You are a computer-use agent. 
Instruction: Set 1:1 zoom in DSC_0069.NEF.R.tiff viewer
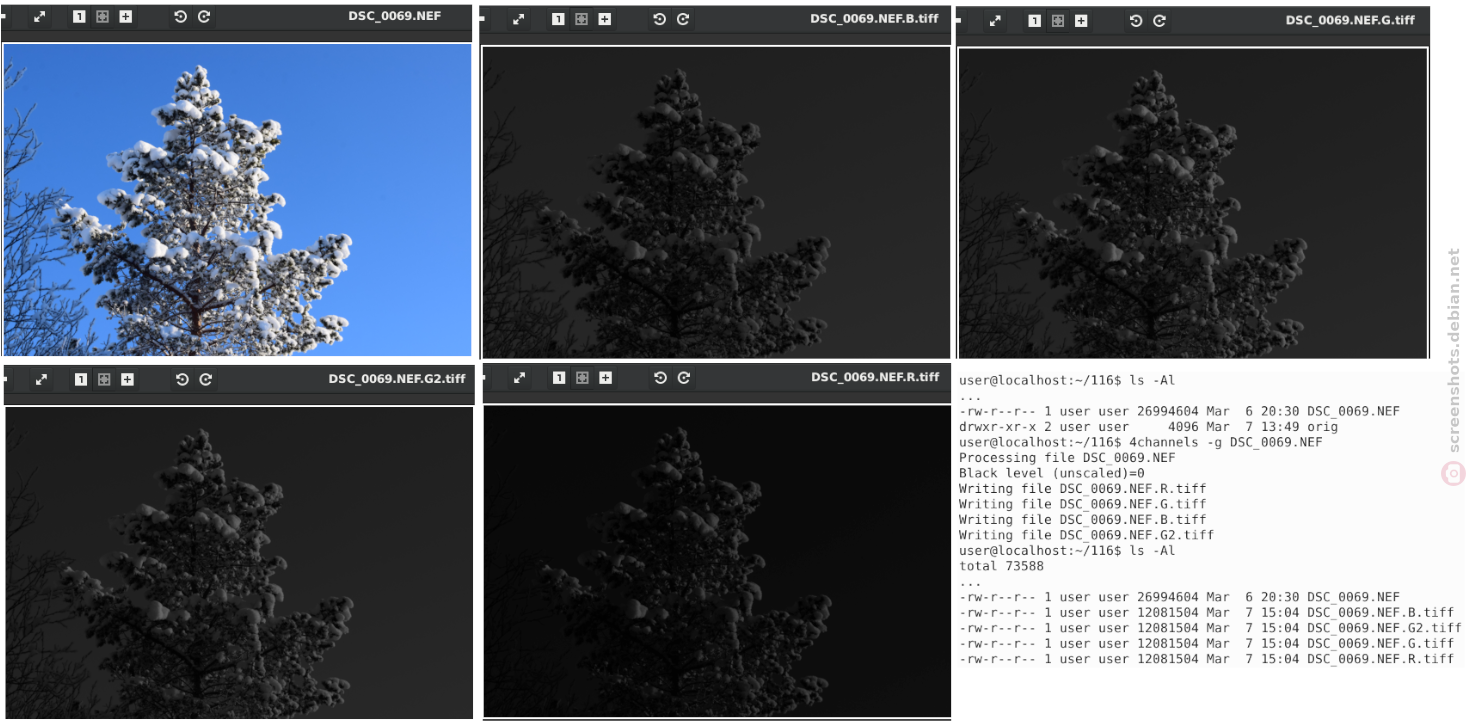coord(559,378)
